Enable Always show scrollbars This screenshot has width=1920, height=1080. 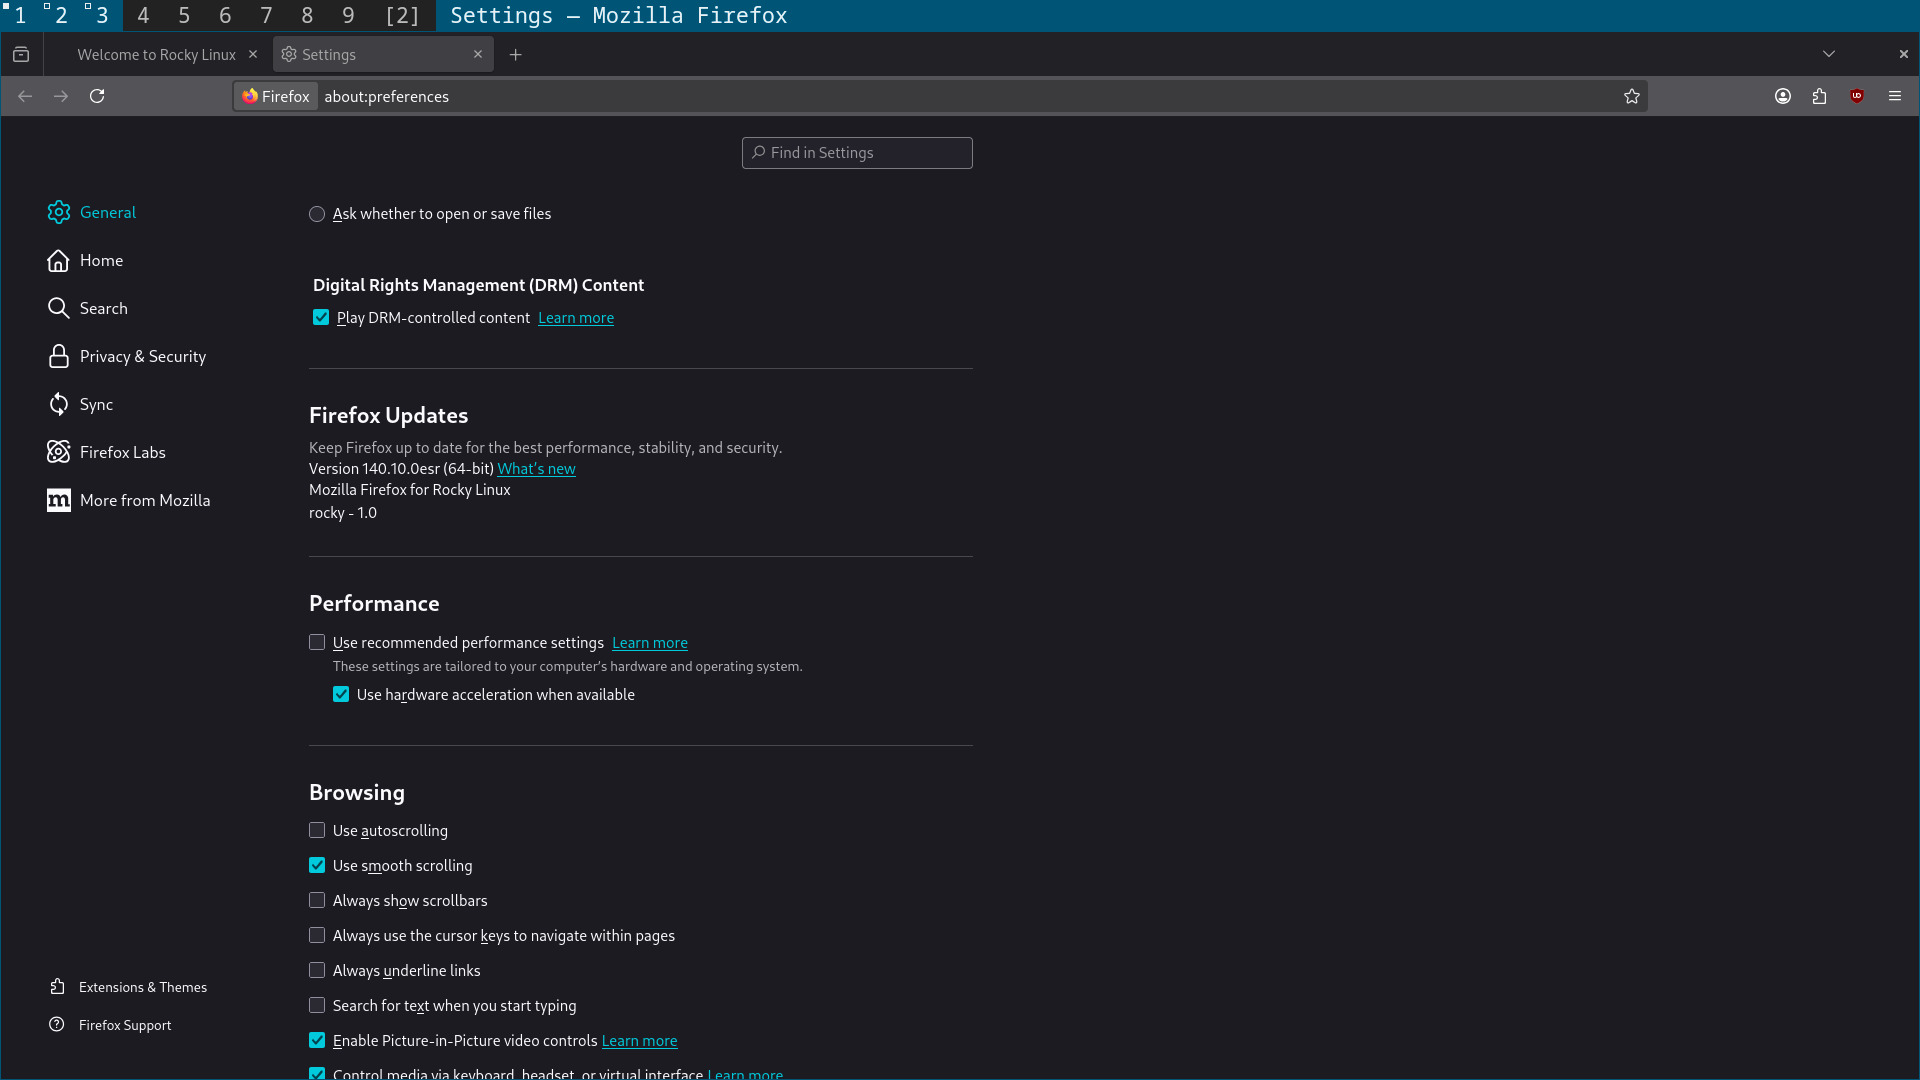[317, 900]
